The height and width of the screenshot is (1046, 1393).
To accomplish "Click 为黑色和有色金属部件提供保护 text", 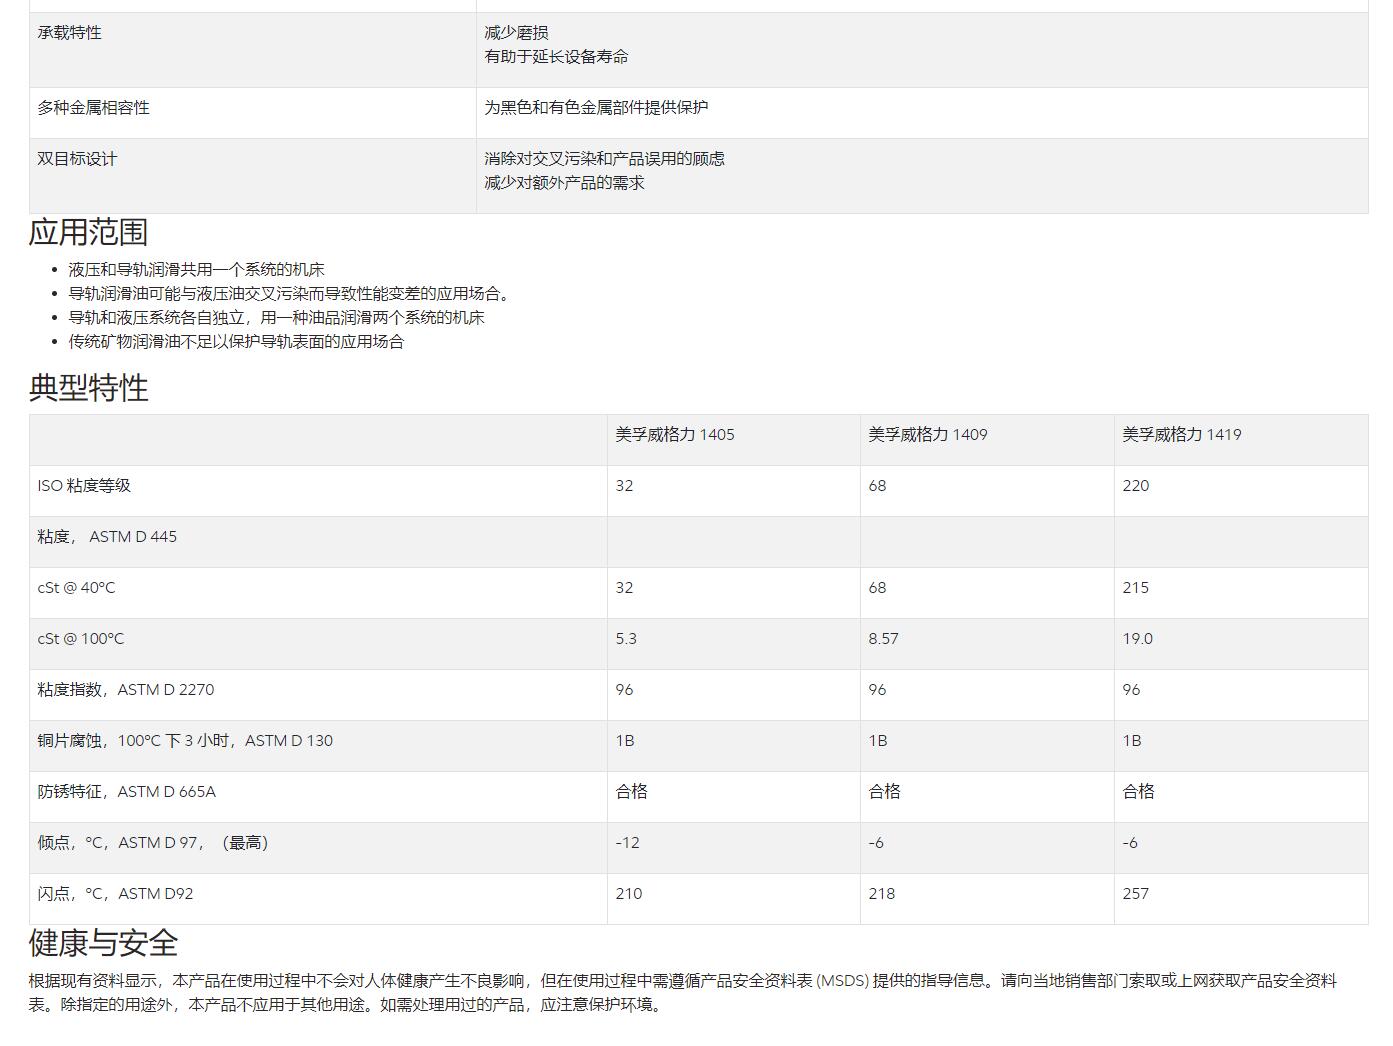I will click(596, 107).
